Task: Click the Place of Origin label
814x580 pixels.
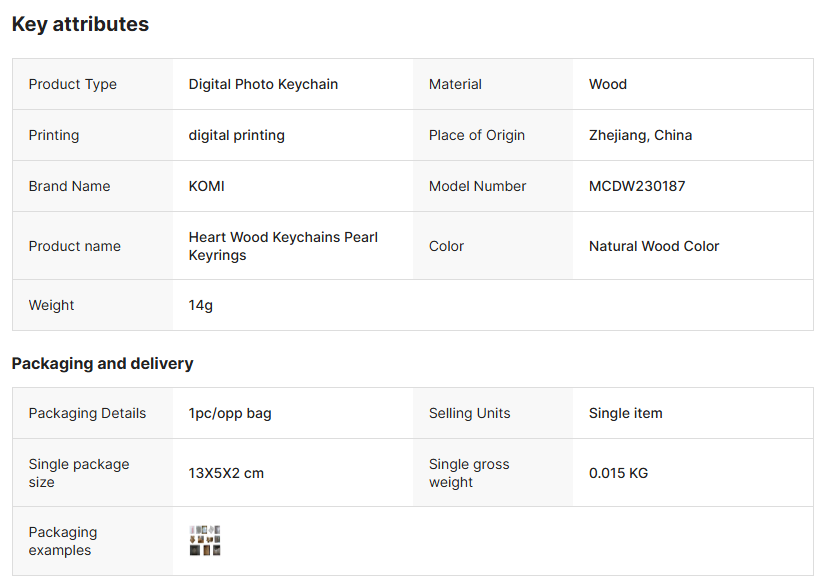Action: pyautogui.click(x=476, y=136)
